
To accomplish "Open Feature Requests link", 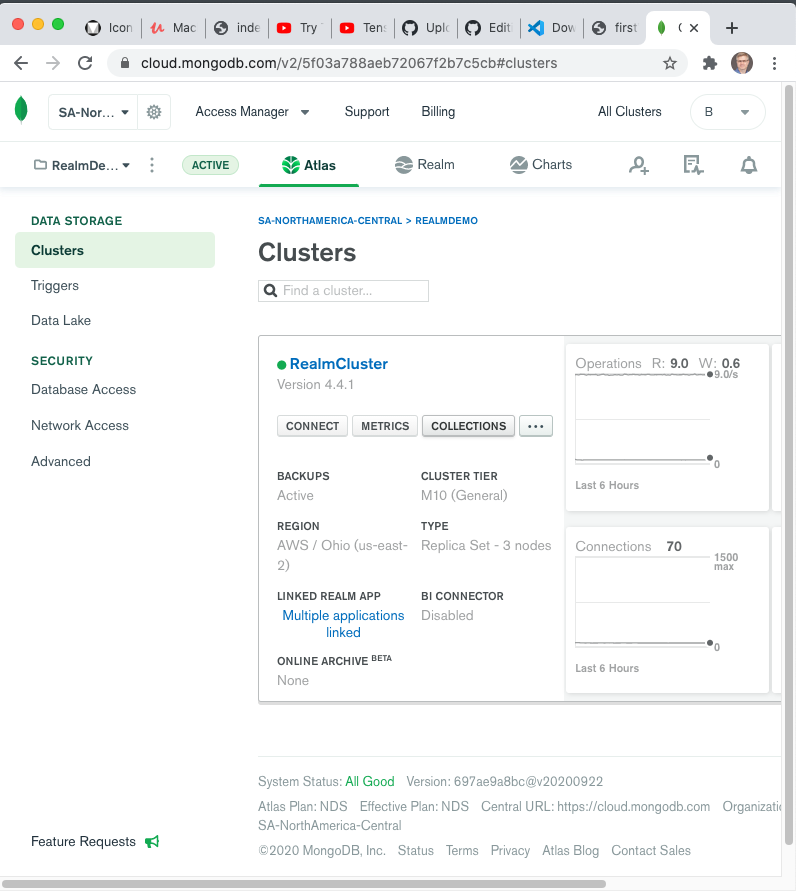I will click(84, 842).
